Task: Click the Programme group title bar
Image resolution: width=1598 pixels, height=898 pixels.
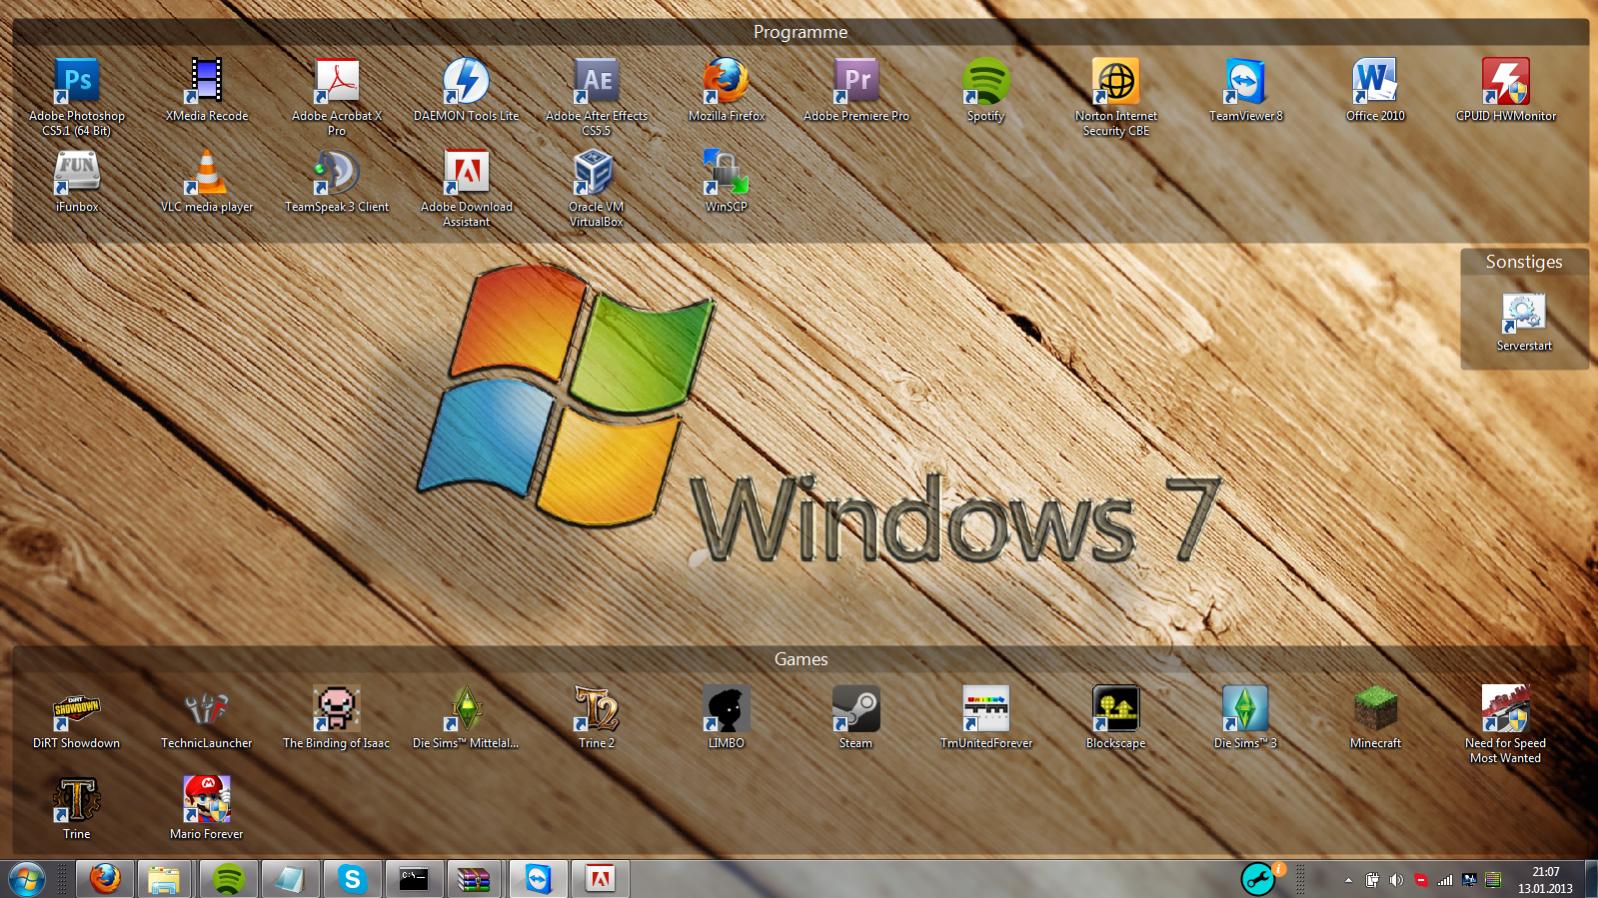Action: (800, 32)
